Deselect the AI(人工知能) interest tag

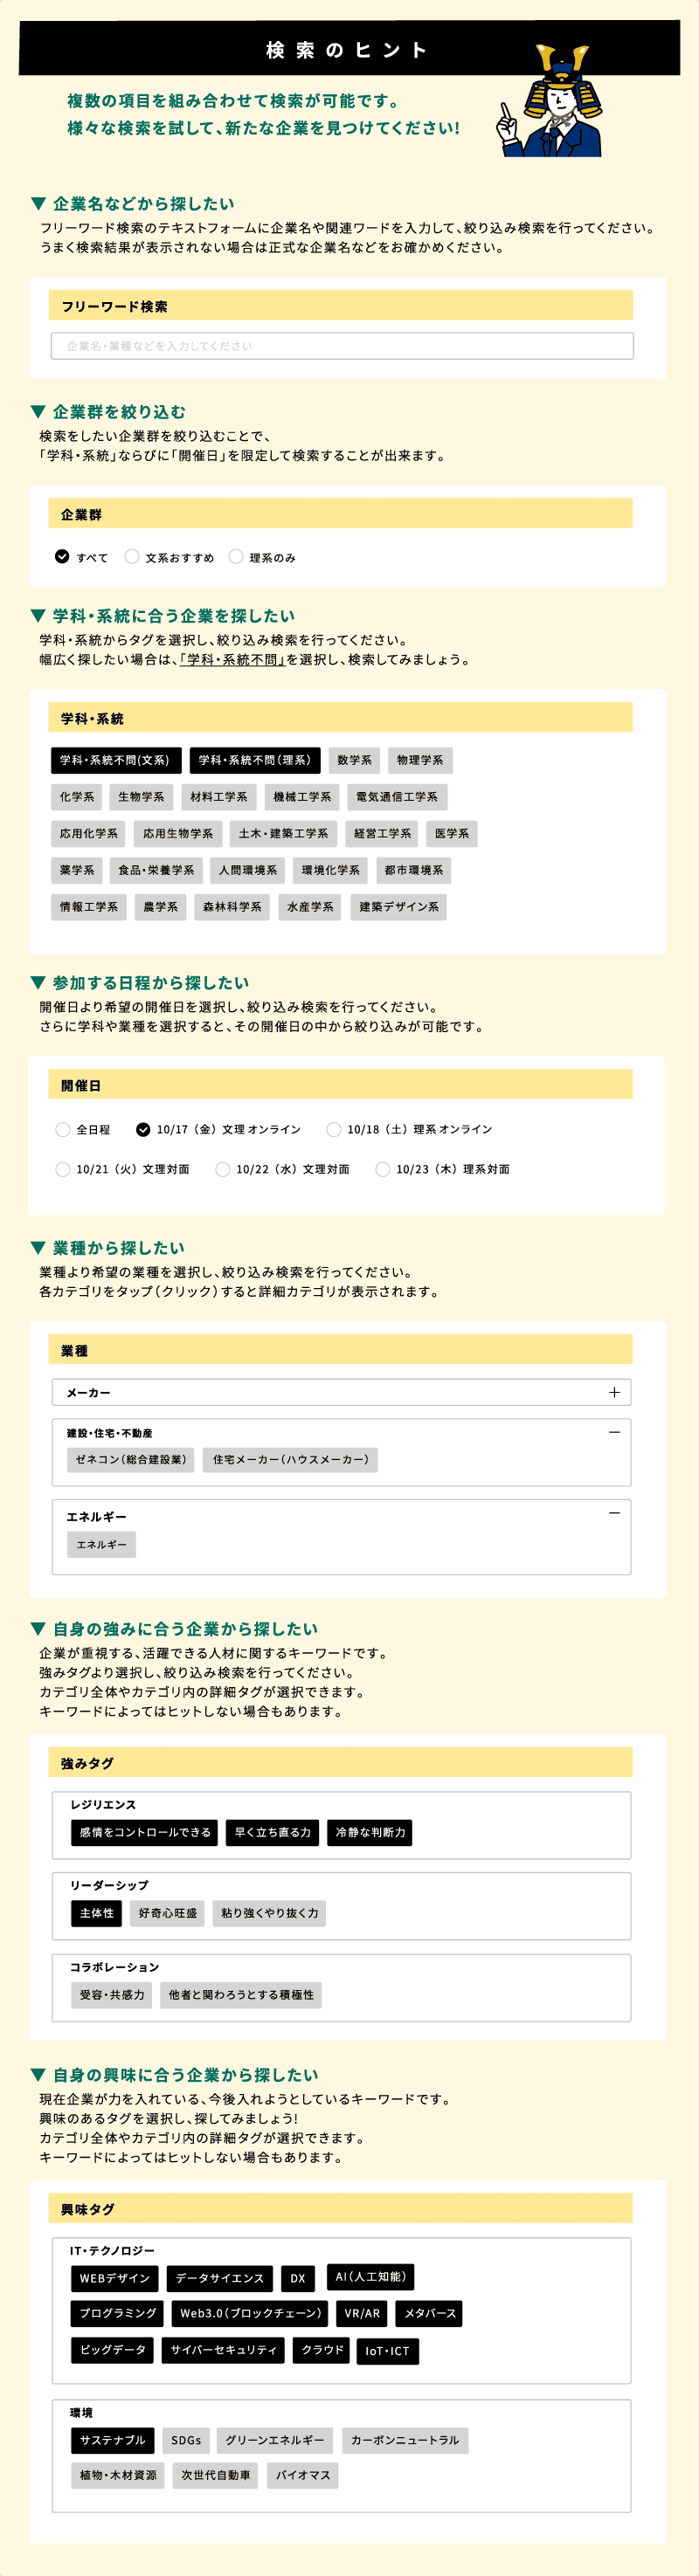[370, 2277]
